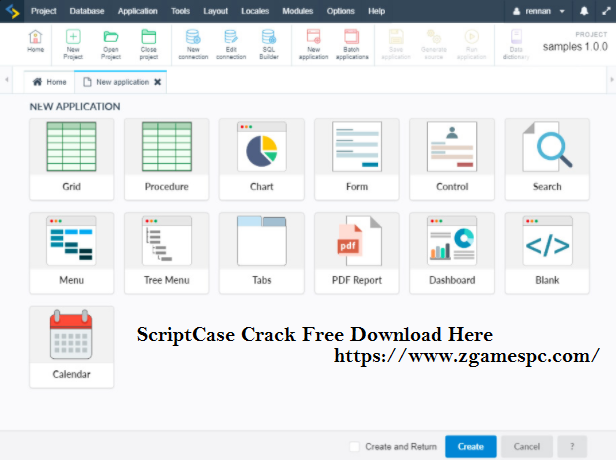This screenshot has height=460, width=616.
Task: Enable the Create and Return checkbox
Action: (354, 447)
